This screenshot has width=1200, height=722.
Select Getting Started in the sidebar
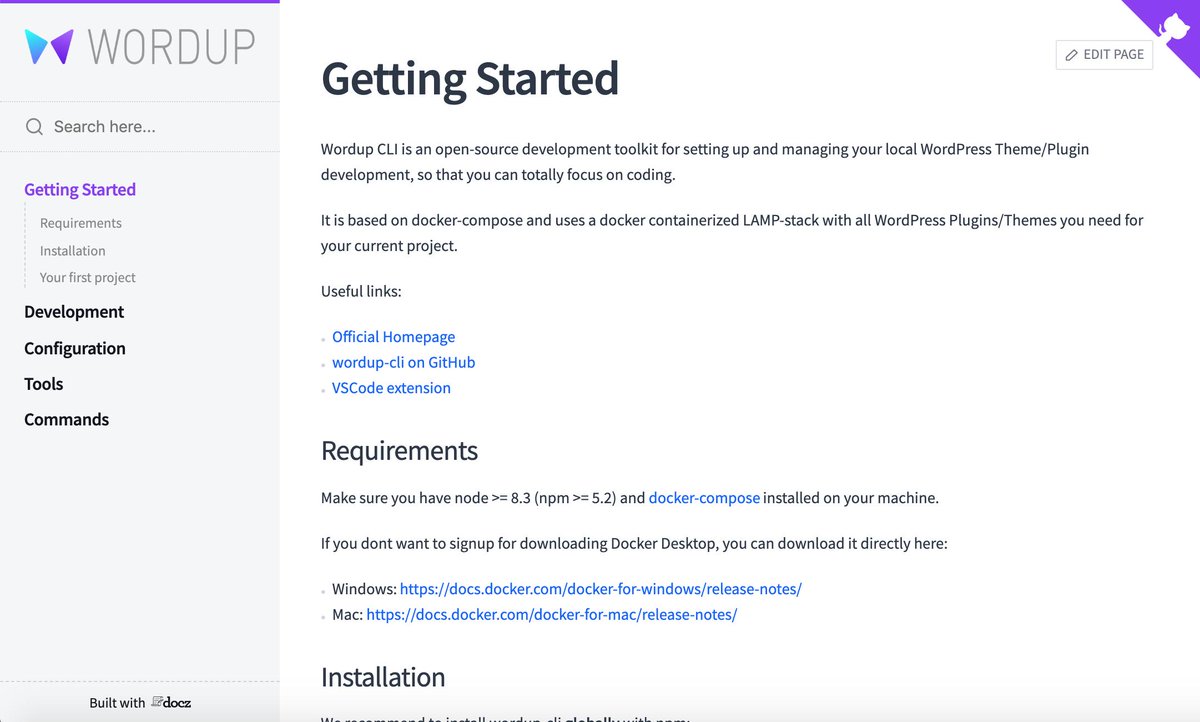click(80, 190)
